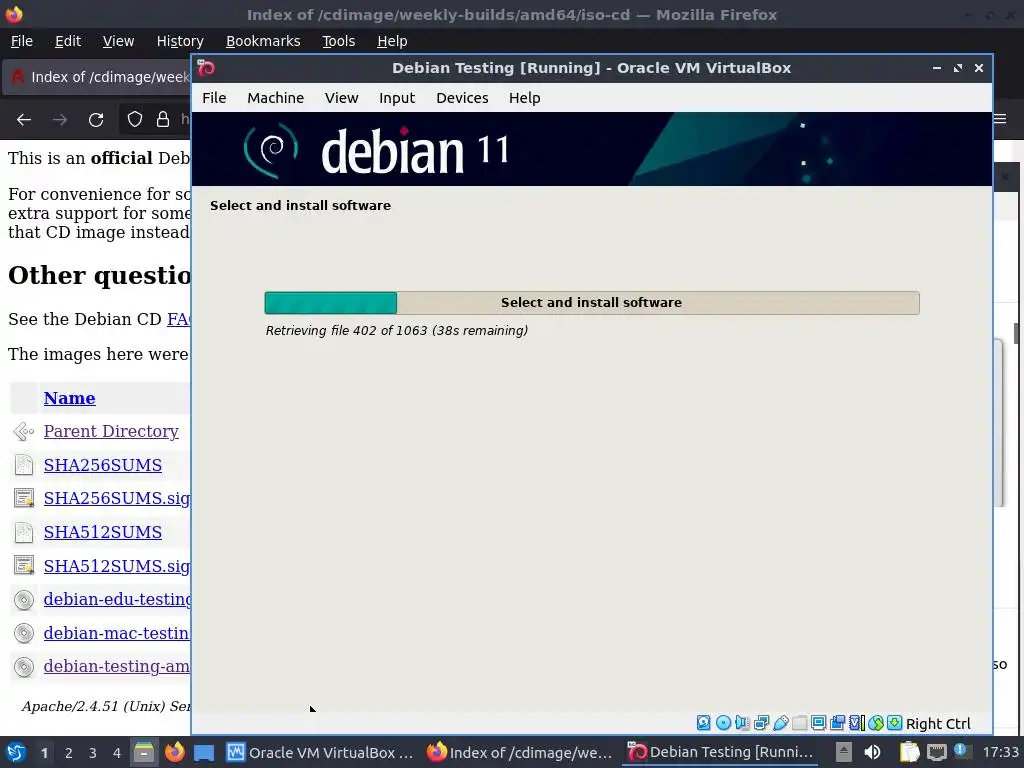Open Firefox's History menu
Screen dimensions: 1024x768
[180, 41]
